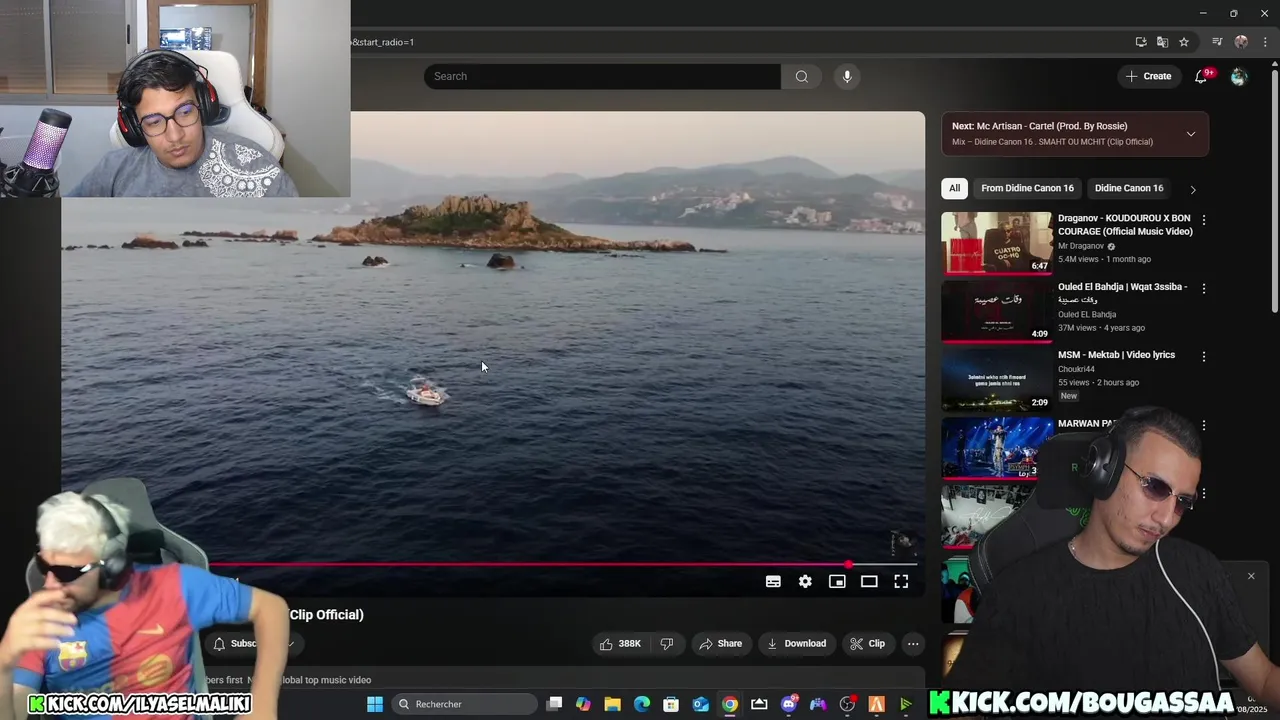Click the search magnifier button

click(x=801, y=76)
